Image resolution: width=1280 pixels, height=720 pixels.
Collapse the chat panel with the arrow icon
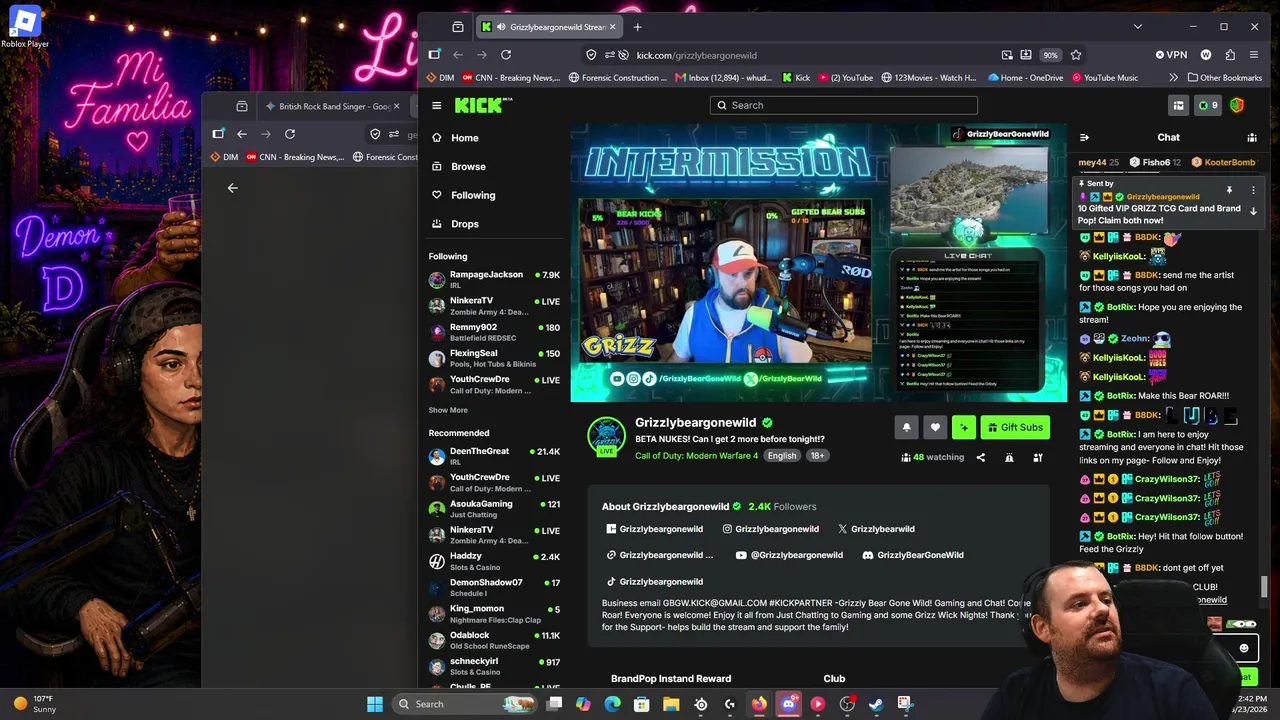click(x=1084, y=137)
